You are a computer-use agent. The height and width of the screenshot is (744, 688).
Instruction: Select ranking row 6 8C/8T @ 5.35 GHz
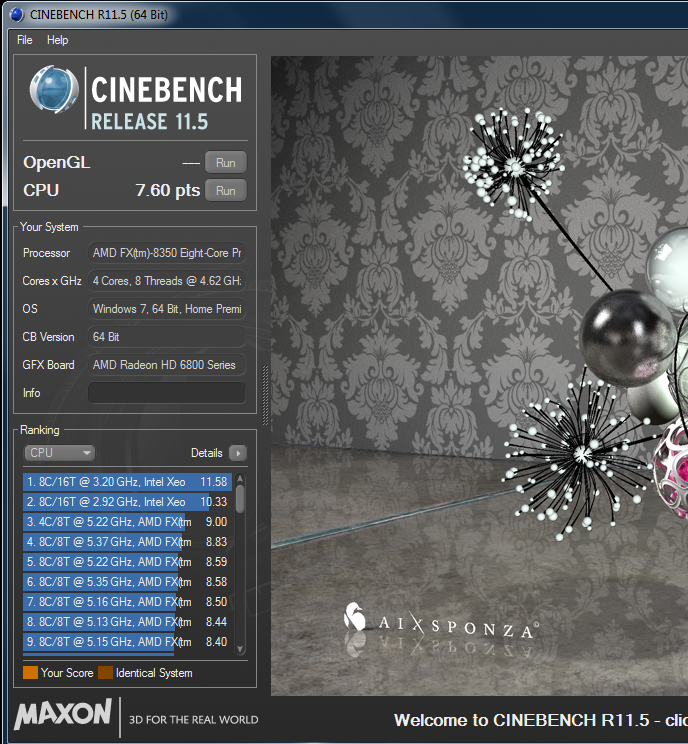tap(127, 582)
